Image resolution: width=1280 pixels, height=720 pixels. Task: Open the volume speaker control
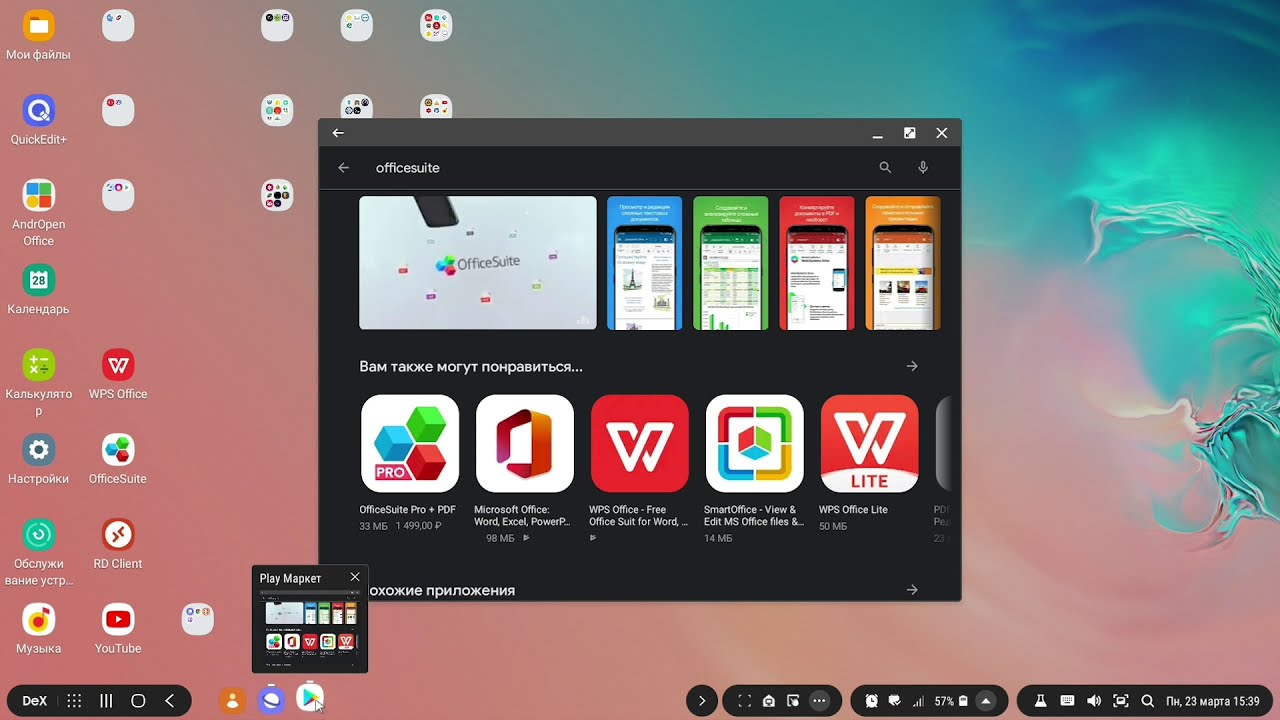pyautogui.click(x=1094, y=701)
